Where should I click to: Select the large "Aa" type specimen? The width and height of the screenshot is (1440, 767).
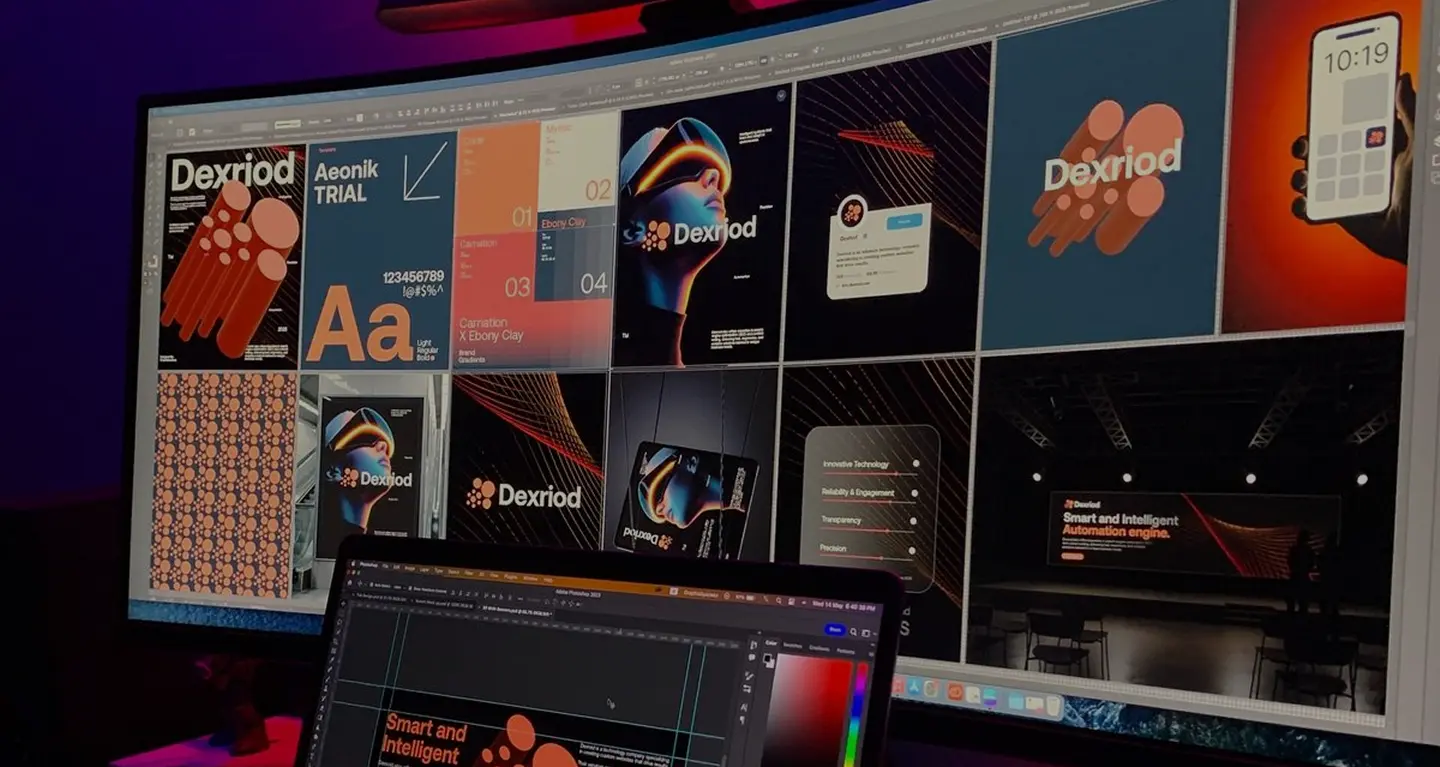click(359, 324)
